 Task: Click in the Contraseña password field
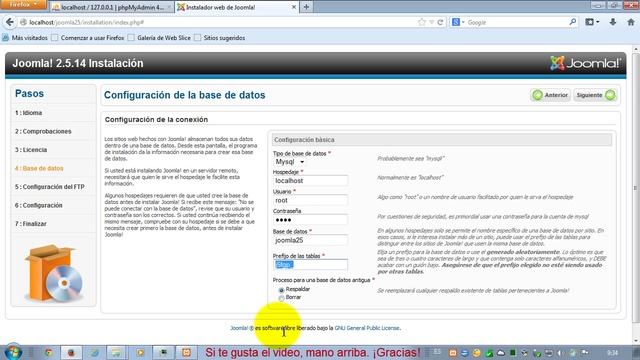(310, 220)
